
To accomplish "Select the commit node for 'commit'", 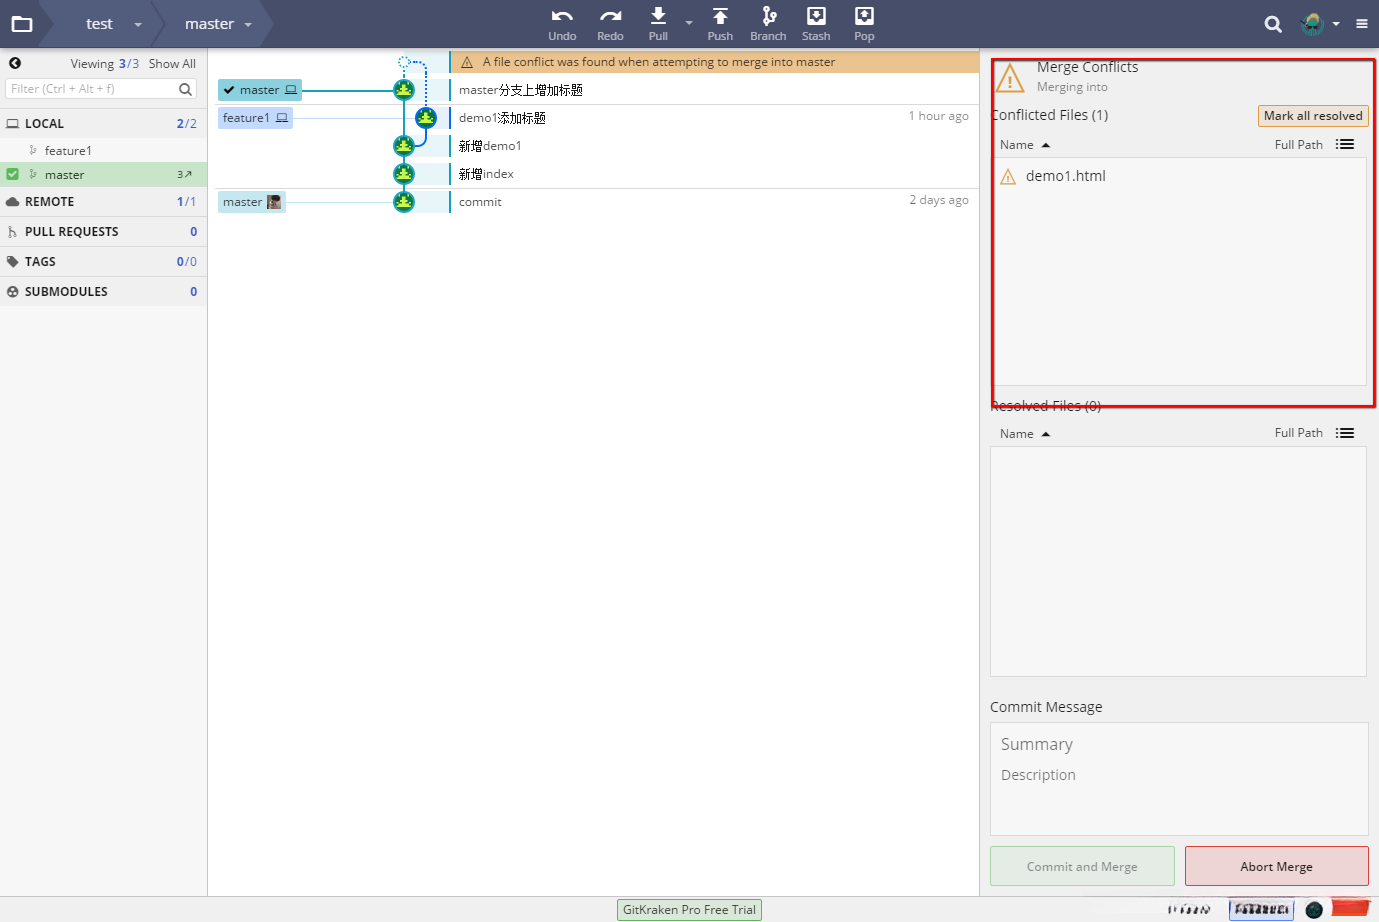I will [404, 202].
